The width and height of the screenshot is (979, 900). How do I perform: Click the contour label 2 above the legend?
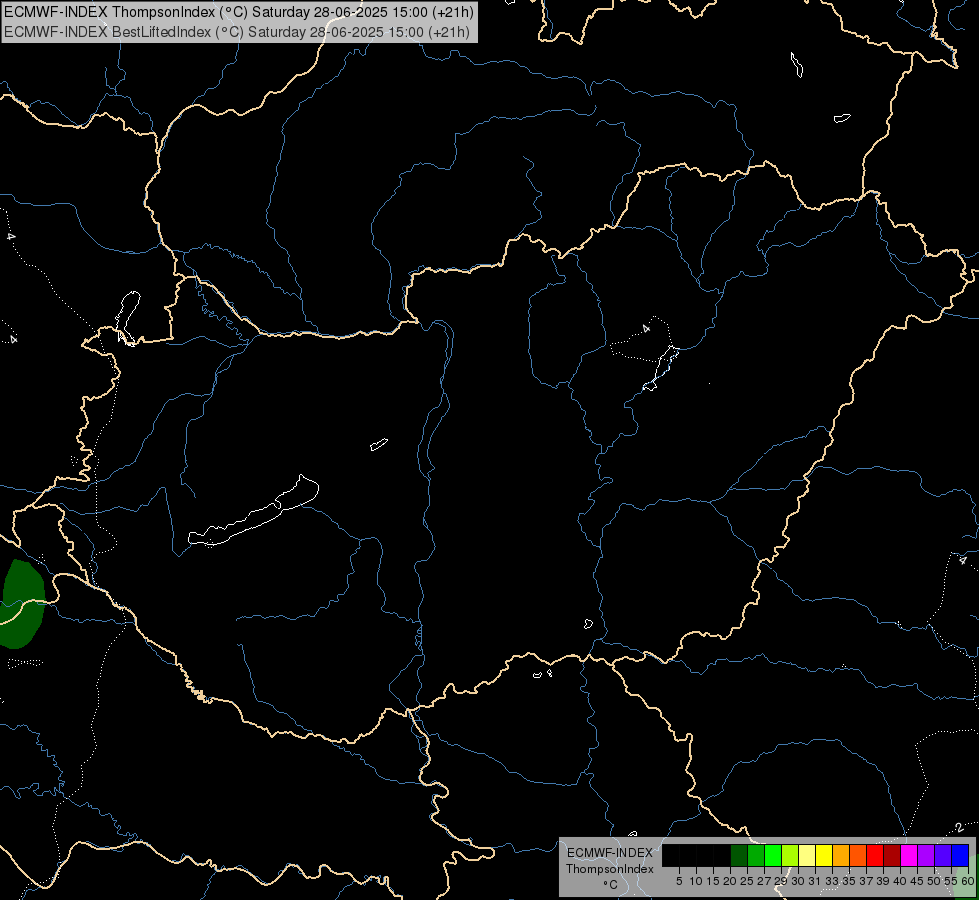959,828
